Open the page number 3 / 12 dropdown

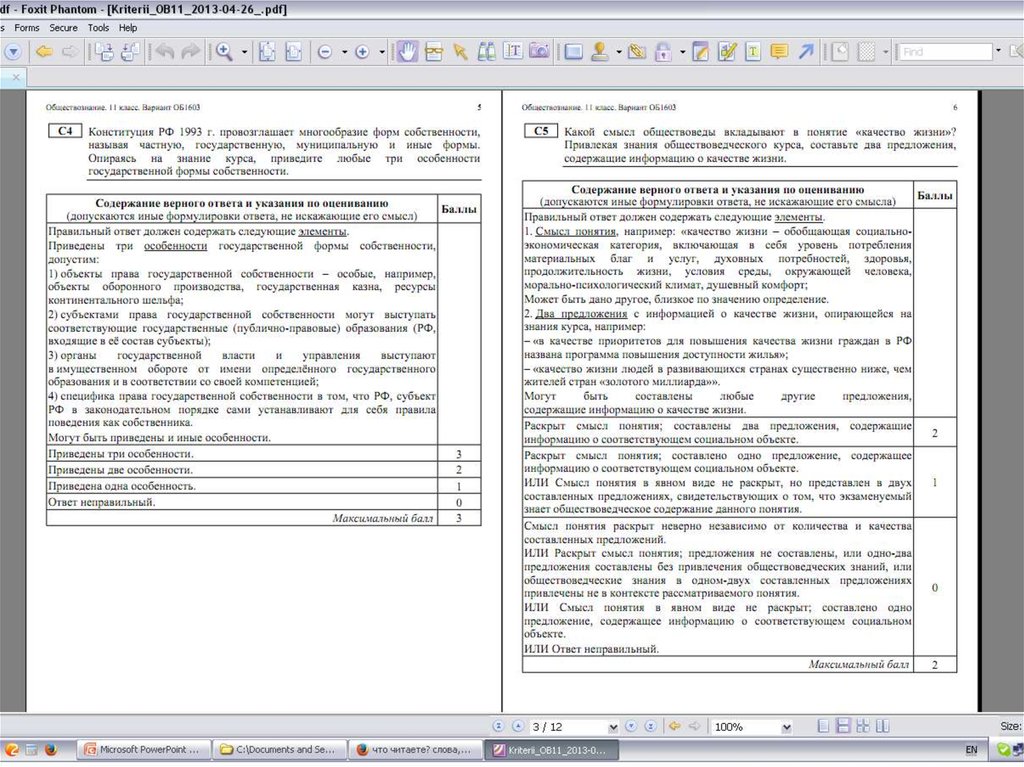[x=613, y=727]
